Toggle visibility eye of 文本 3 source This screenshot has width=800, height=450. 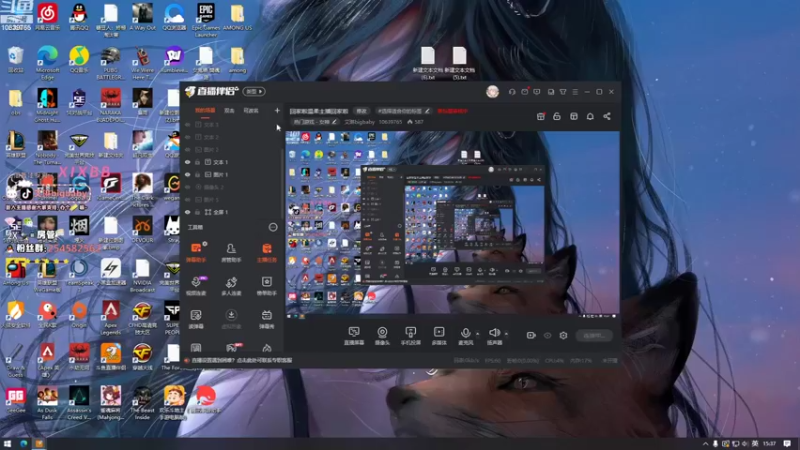188,124
